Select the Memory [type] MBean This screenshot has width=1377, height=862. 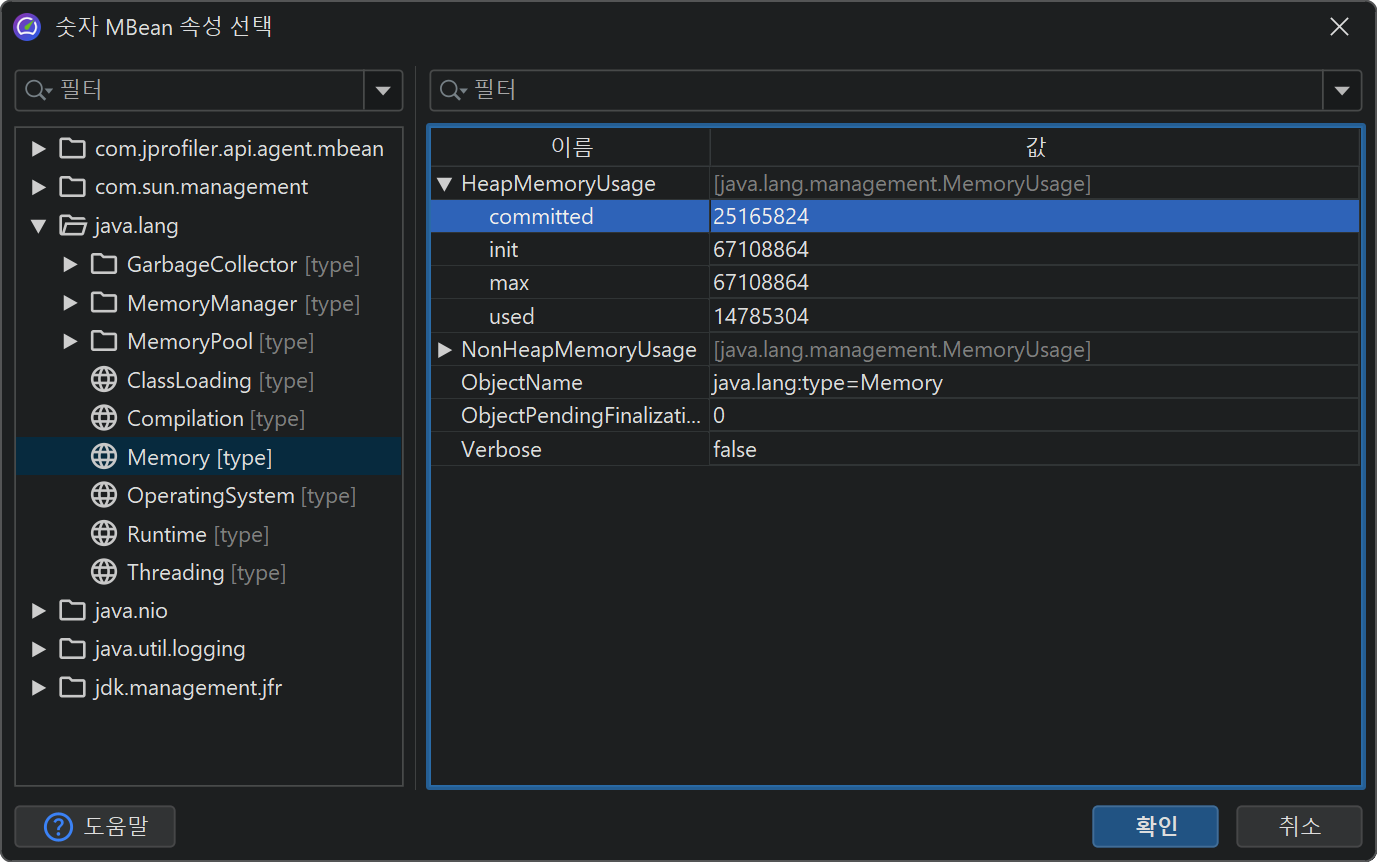[199, 457]
